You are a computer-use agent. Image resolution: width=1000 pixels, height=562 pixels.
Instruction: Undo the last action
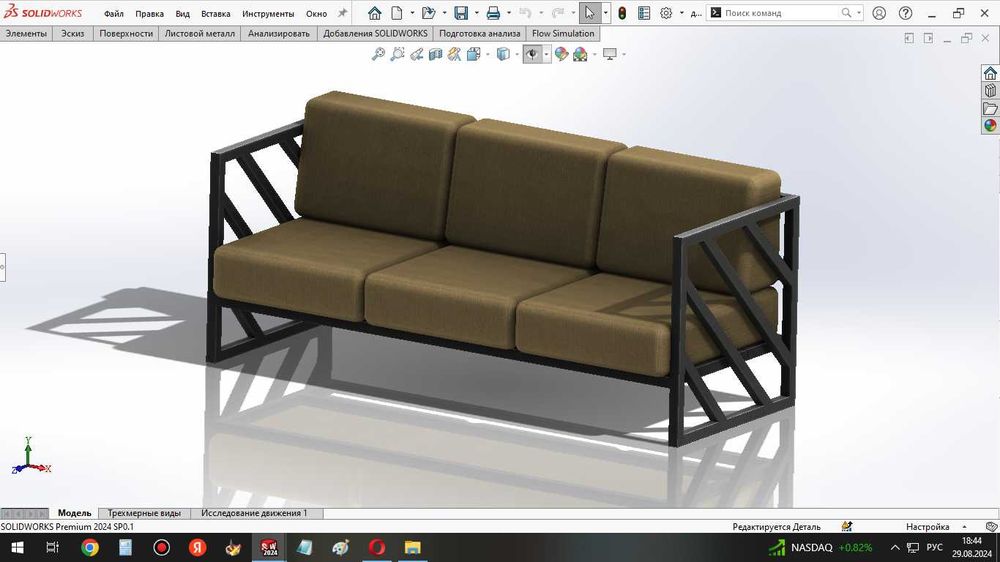pyautogui.click(x=525, y=13)
